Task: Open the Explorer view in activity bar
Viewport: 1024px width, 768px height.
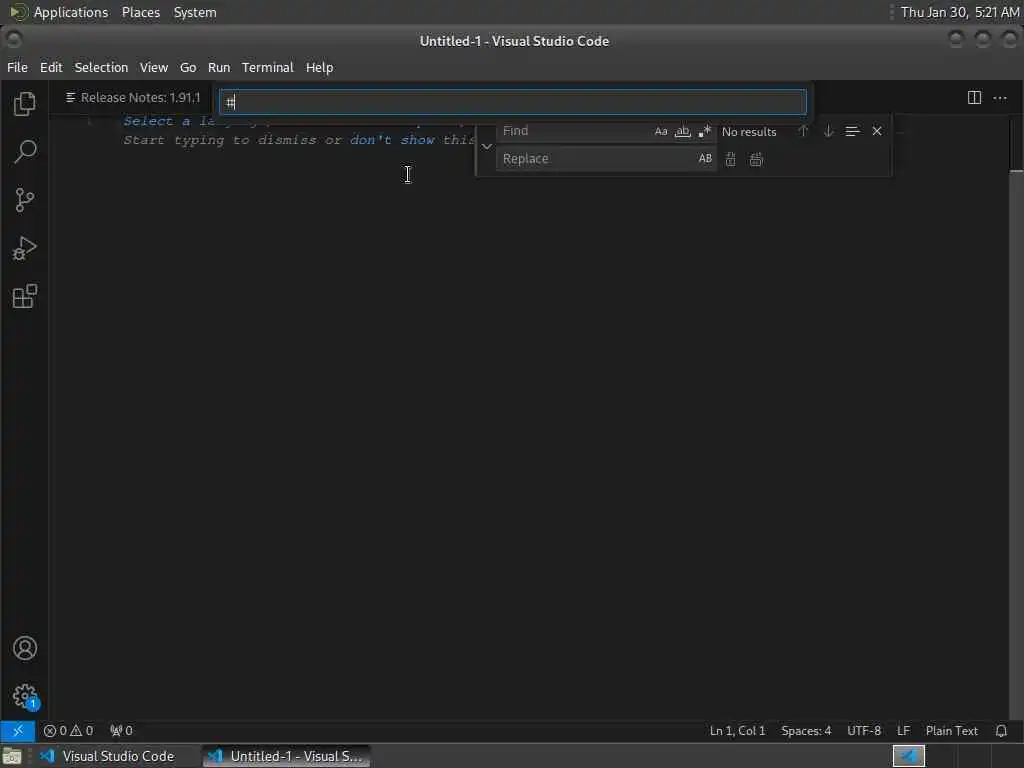Action: click(x=24, y=103)
